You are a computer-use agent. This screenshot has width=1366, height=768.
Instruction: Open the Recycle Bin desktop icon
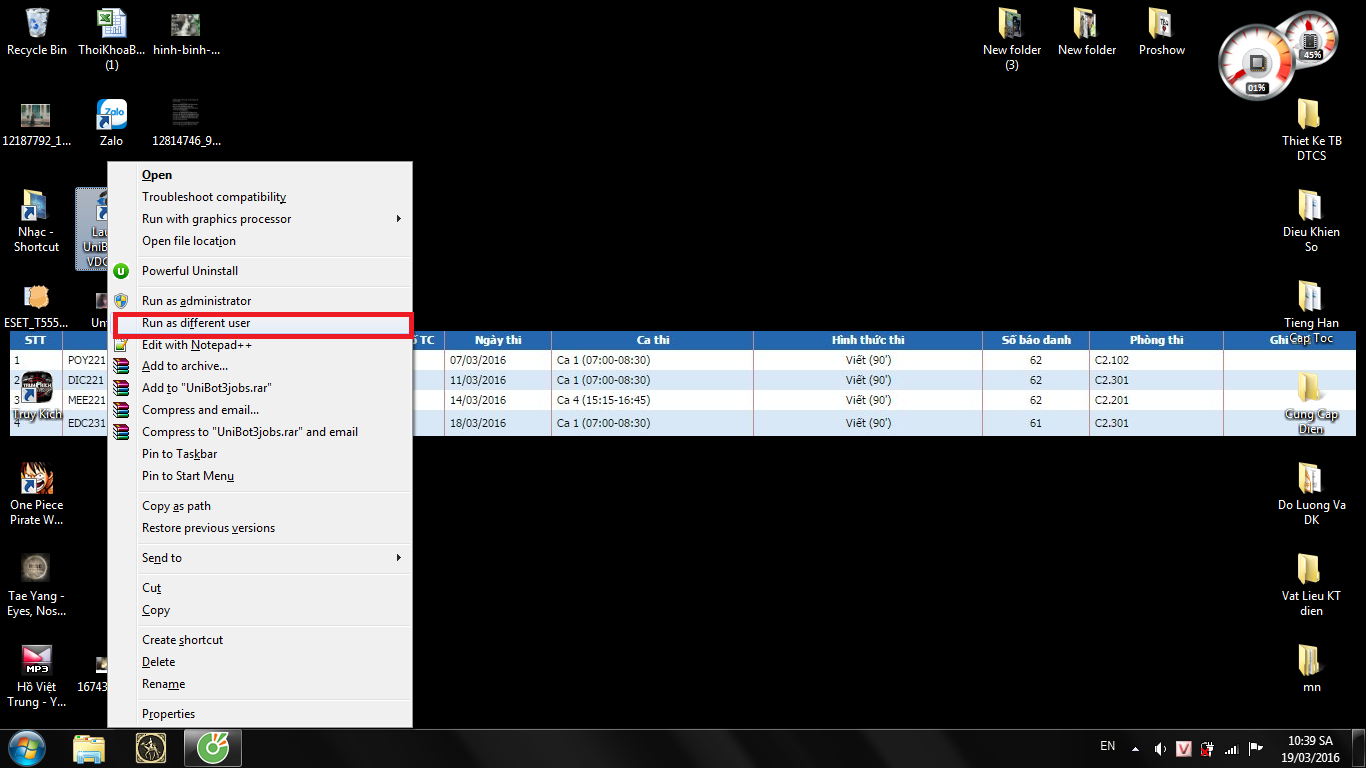[x=37, y=32]
